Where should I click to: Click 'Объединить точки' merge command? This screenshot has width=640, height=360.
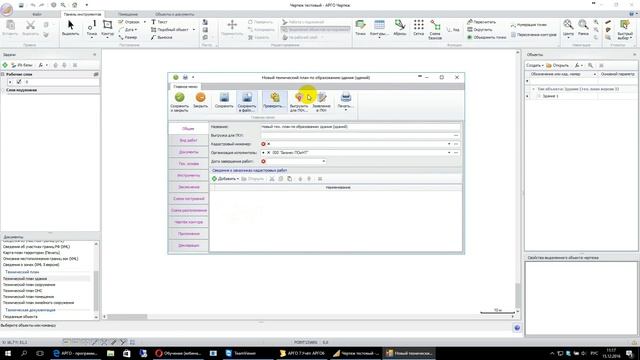(x=487, y=37)
